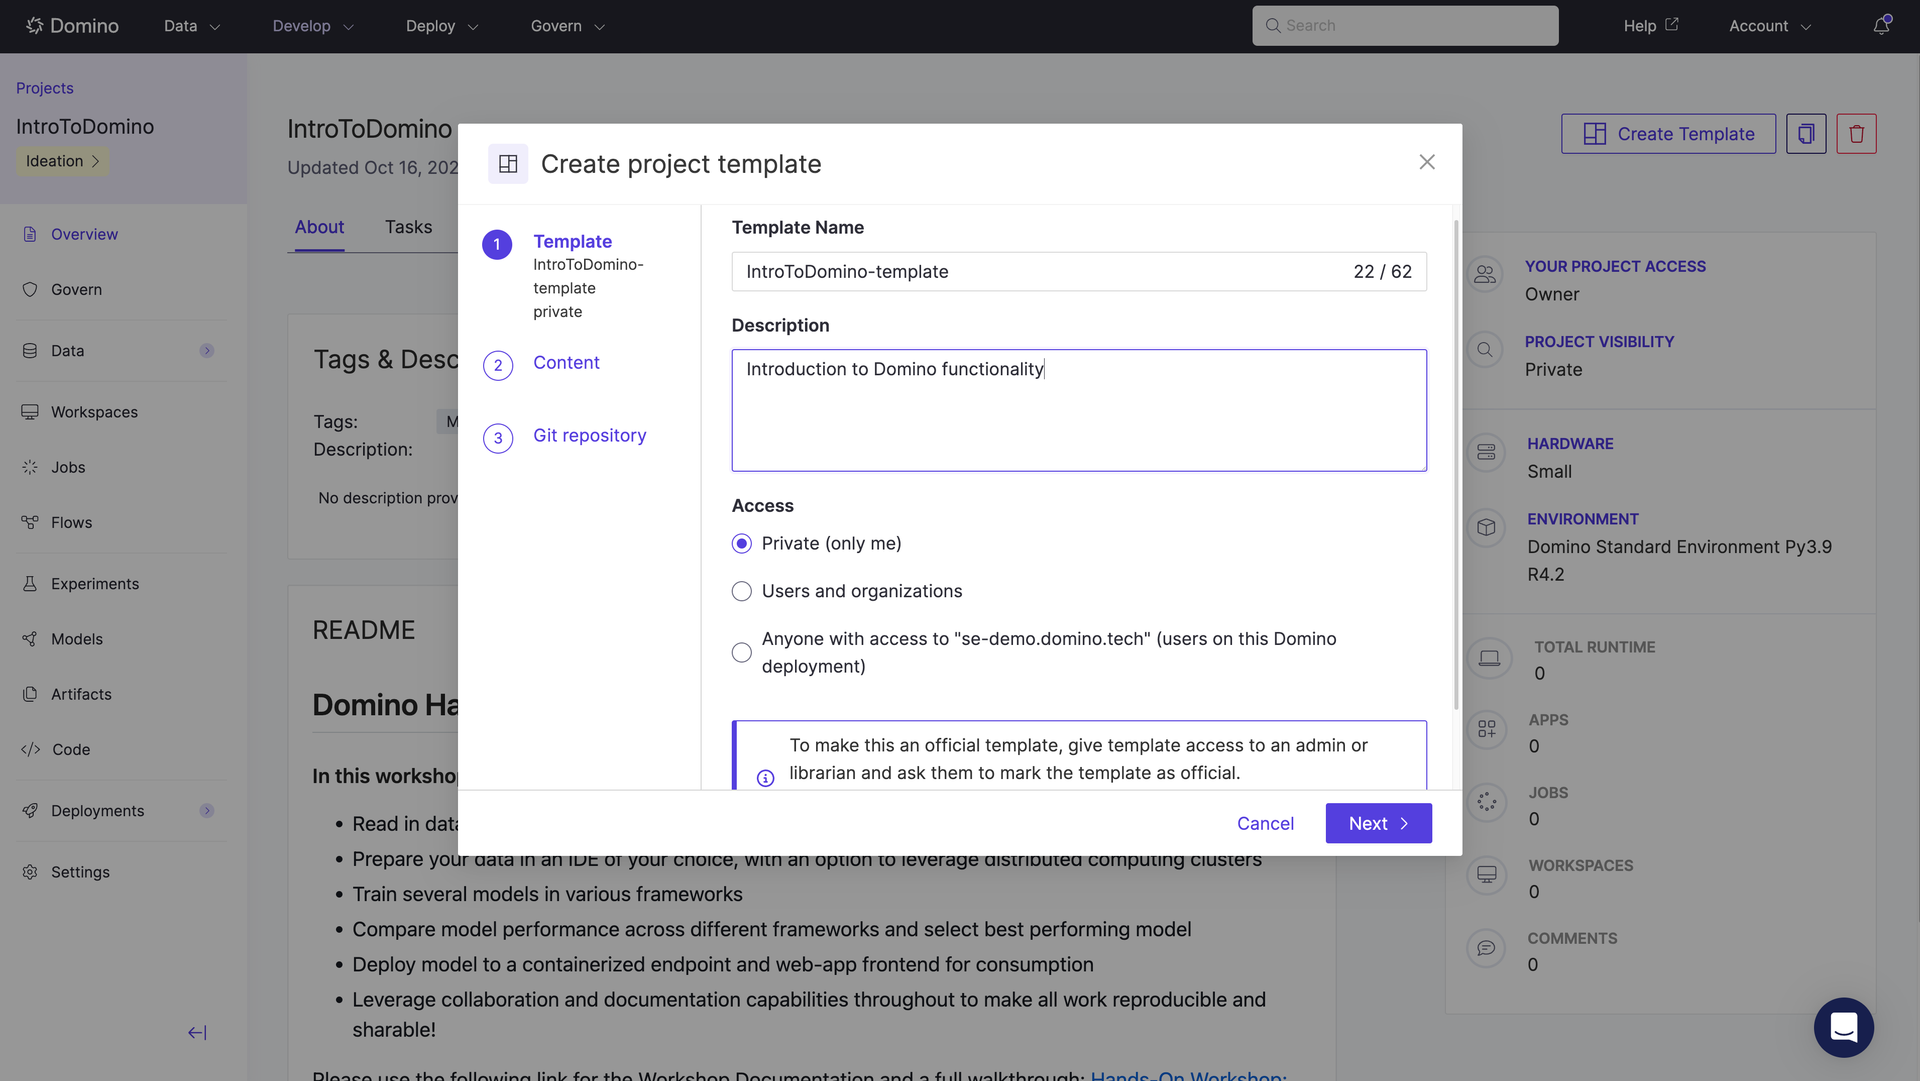The image size is (1920, 1081).
Task: Click the Flows sidebar icon
Action: pos(30,523)
